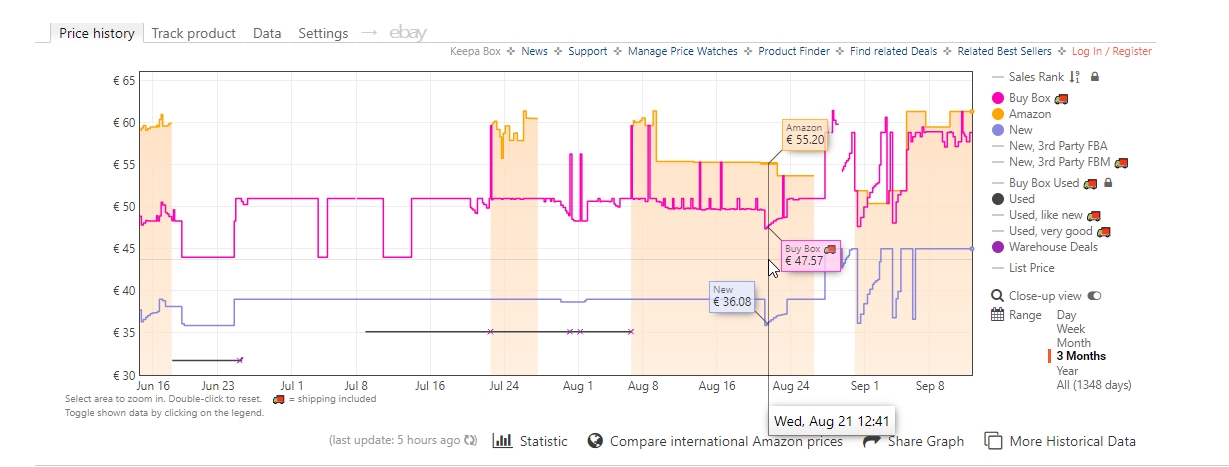1229x467 pixels.
Task: Click the magnifier icon for Close-up view
Action: click(997, 296)
